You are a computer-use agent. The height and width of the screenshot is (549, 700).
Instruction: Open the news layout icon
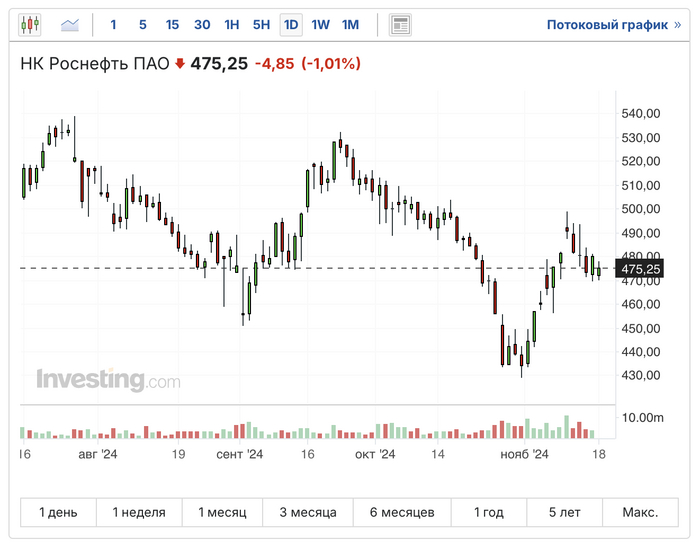400,24
